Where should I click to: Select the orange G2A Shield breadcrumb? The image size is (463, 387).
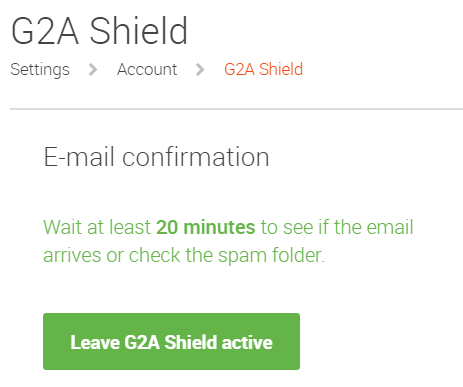click(263, 70)
